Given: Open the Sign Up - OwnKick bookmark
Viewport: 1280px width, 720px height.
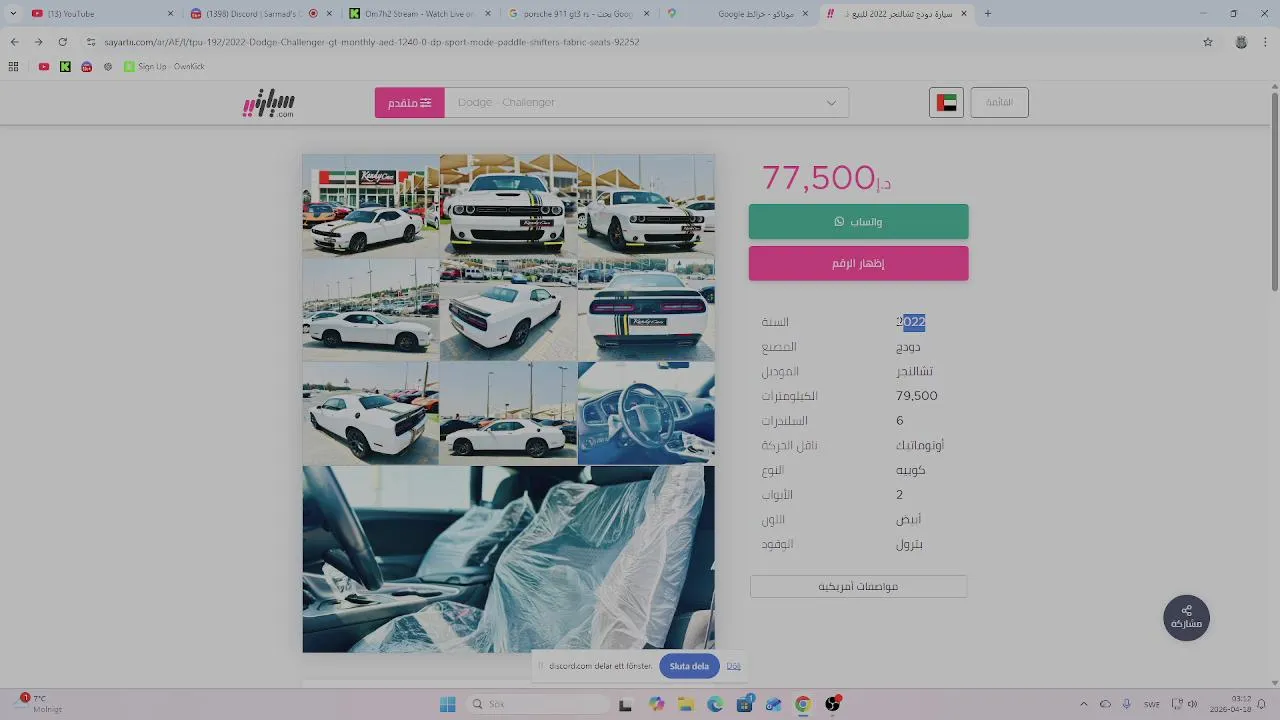Looking at the screenshot, I should (165, 66).
